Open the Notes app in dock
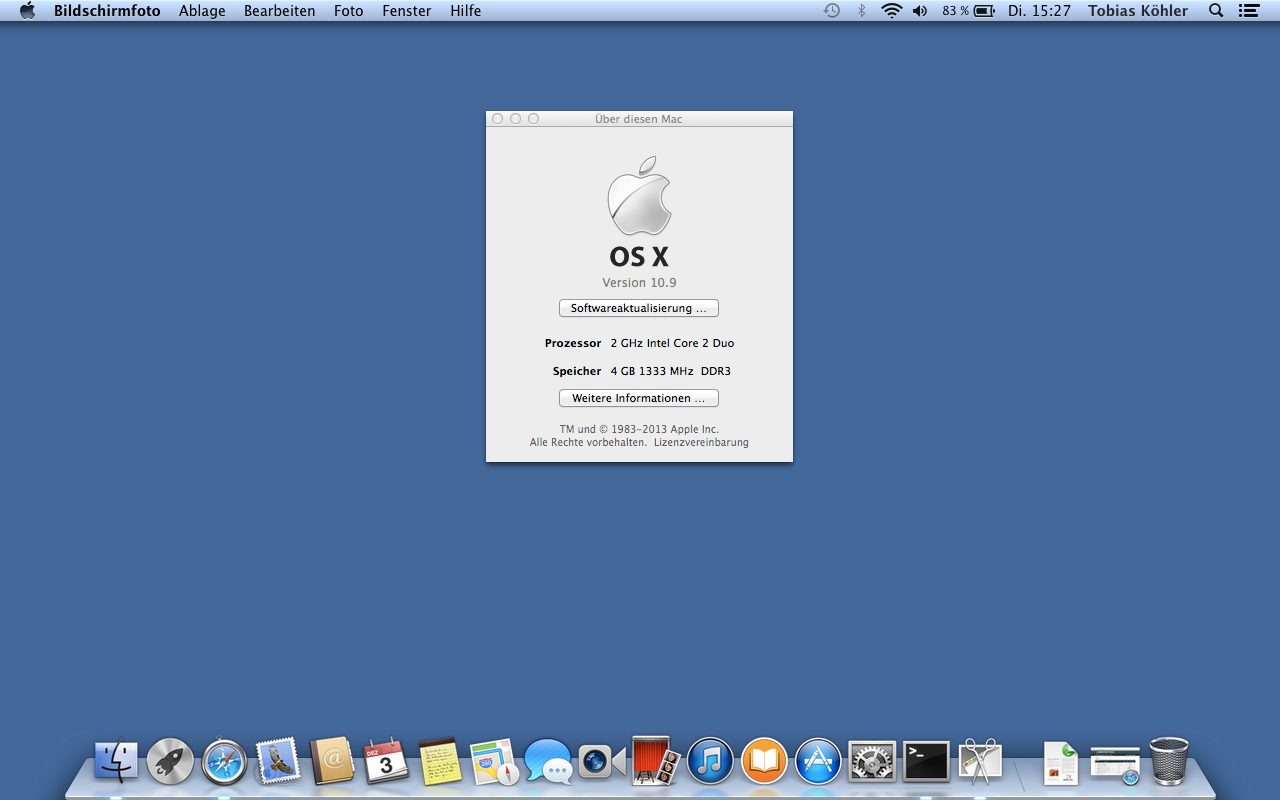This screenshot has height=800, width=1280. [440, 762]
